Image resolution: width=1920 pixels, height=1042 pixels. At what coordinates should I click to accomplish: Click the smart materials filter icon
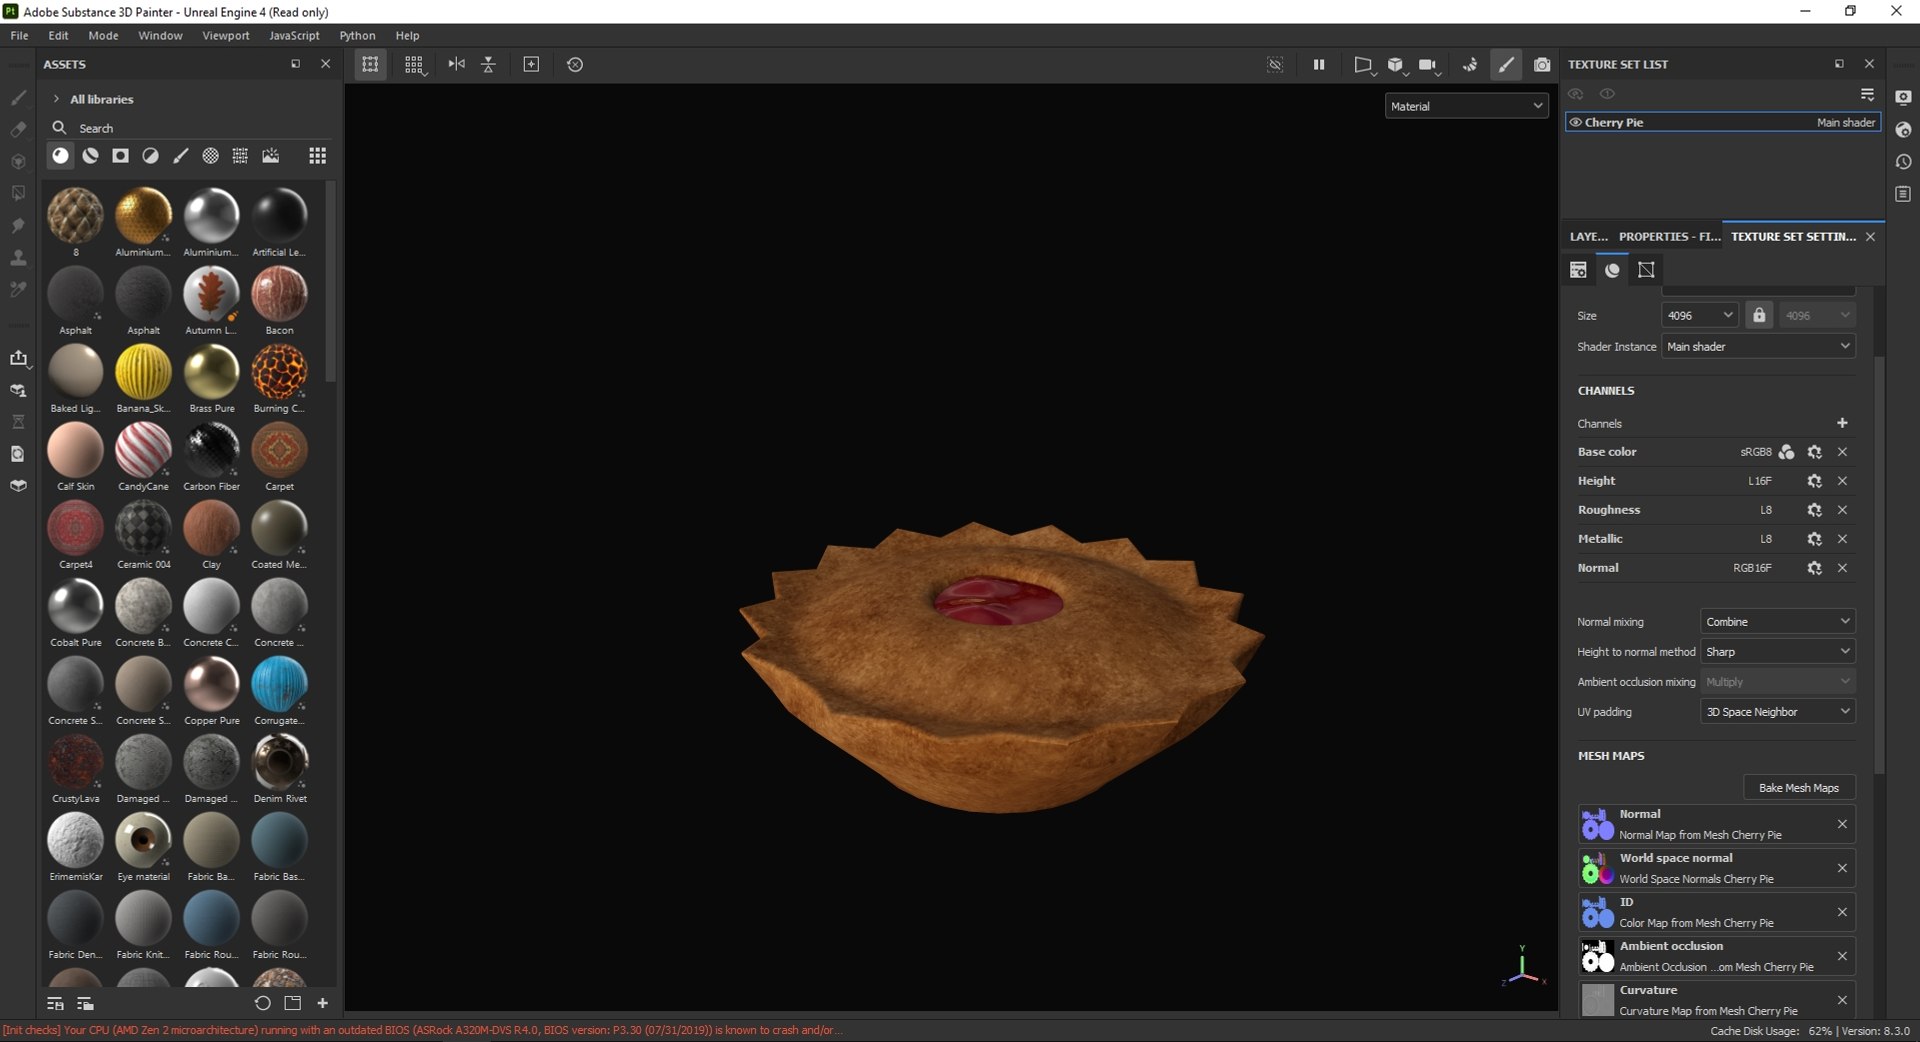pyautogui.click(x=91, y=156)
